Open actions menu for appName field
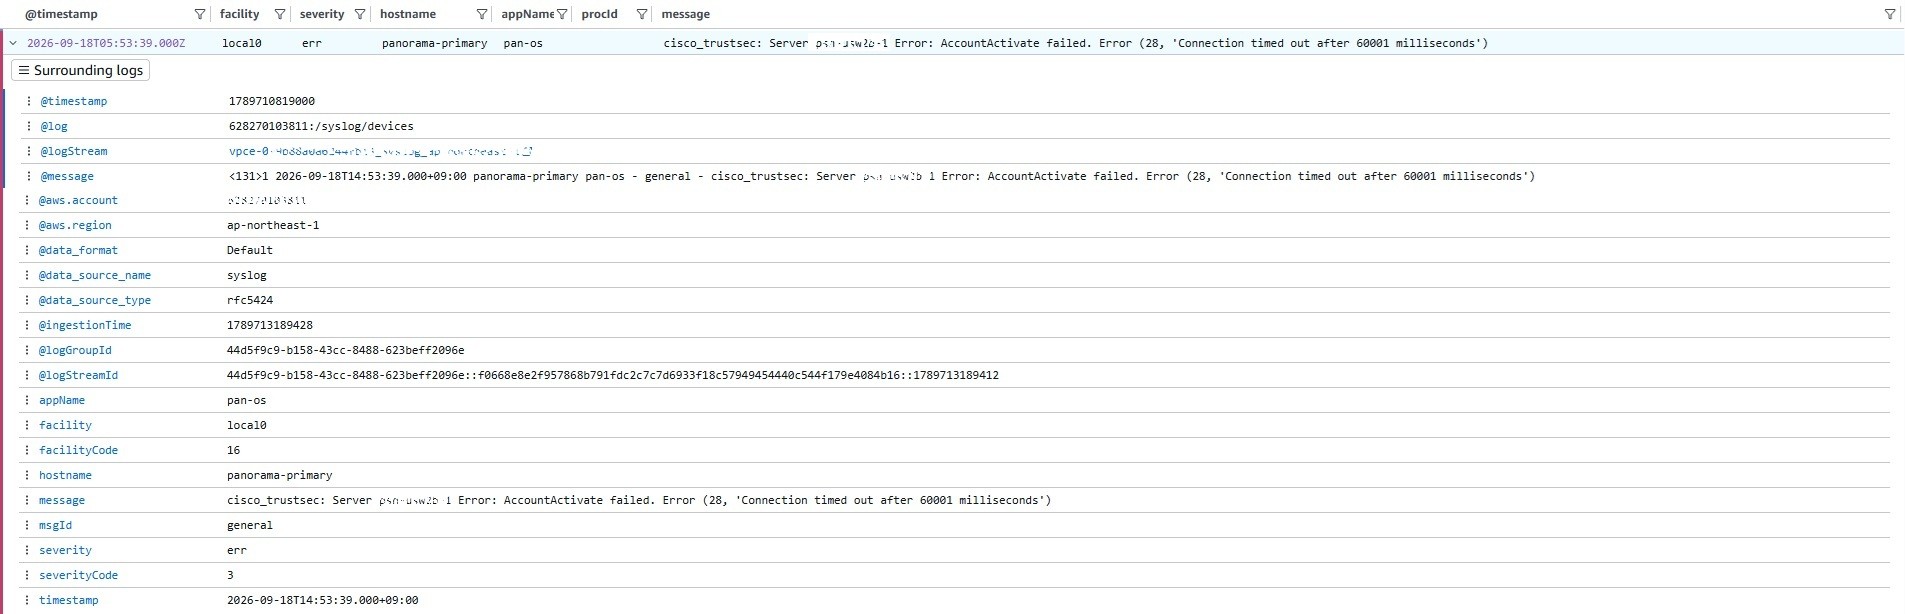 click(x=27, y=400)
